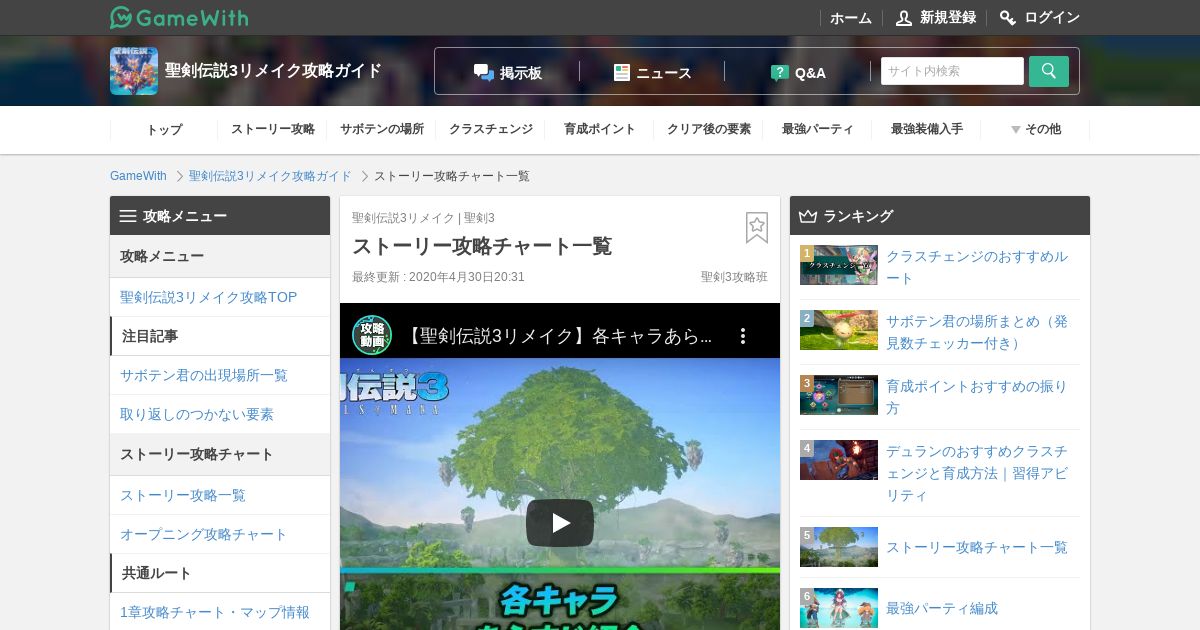Open ranking 1 thumbnail クラスチェンジ

tap(839, 265)
